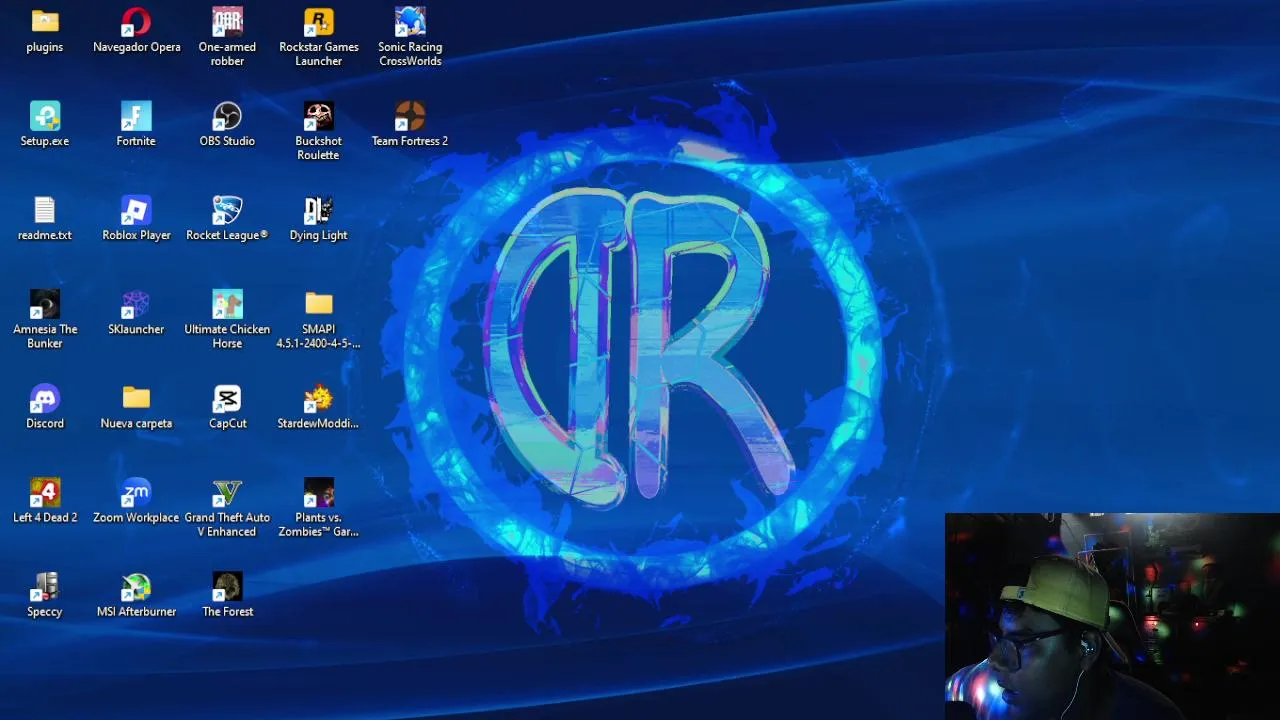Launch Zoom Workplace
This screenshot has height=720, width=1280.
point(136,492)
